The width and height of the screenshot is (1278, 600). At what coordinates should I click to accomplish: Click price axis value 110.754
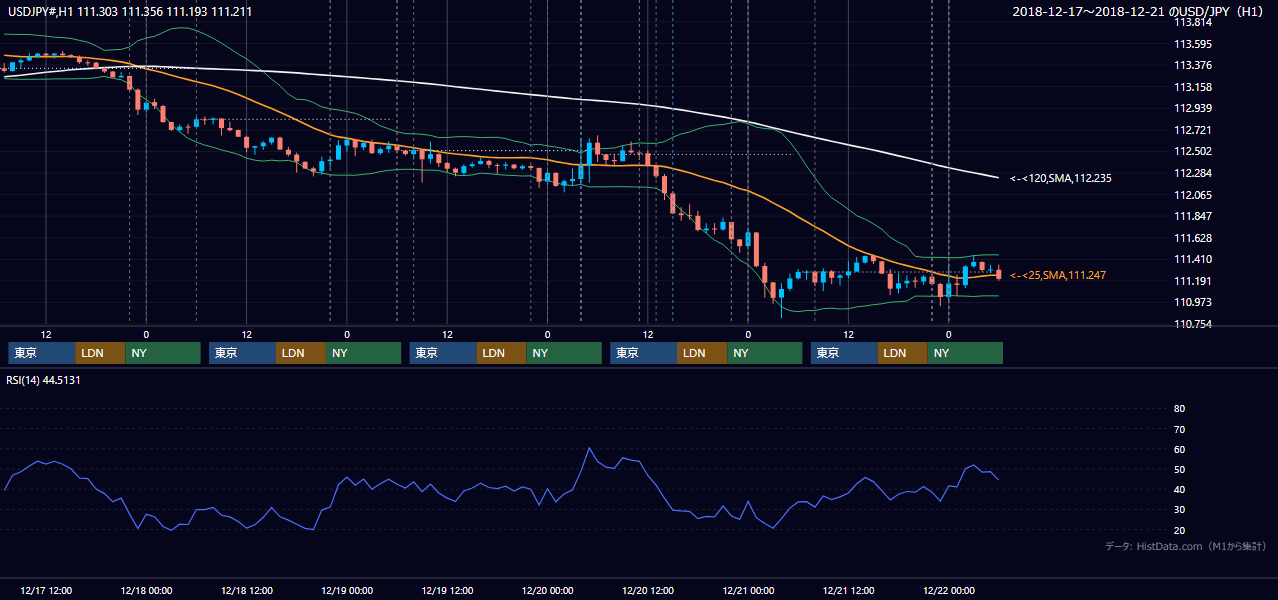pyautogui.click(x=1193, y=324)
